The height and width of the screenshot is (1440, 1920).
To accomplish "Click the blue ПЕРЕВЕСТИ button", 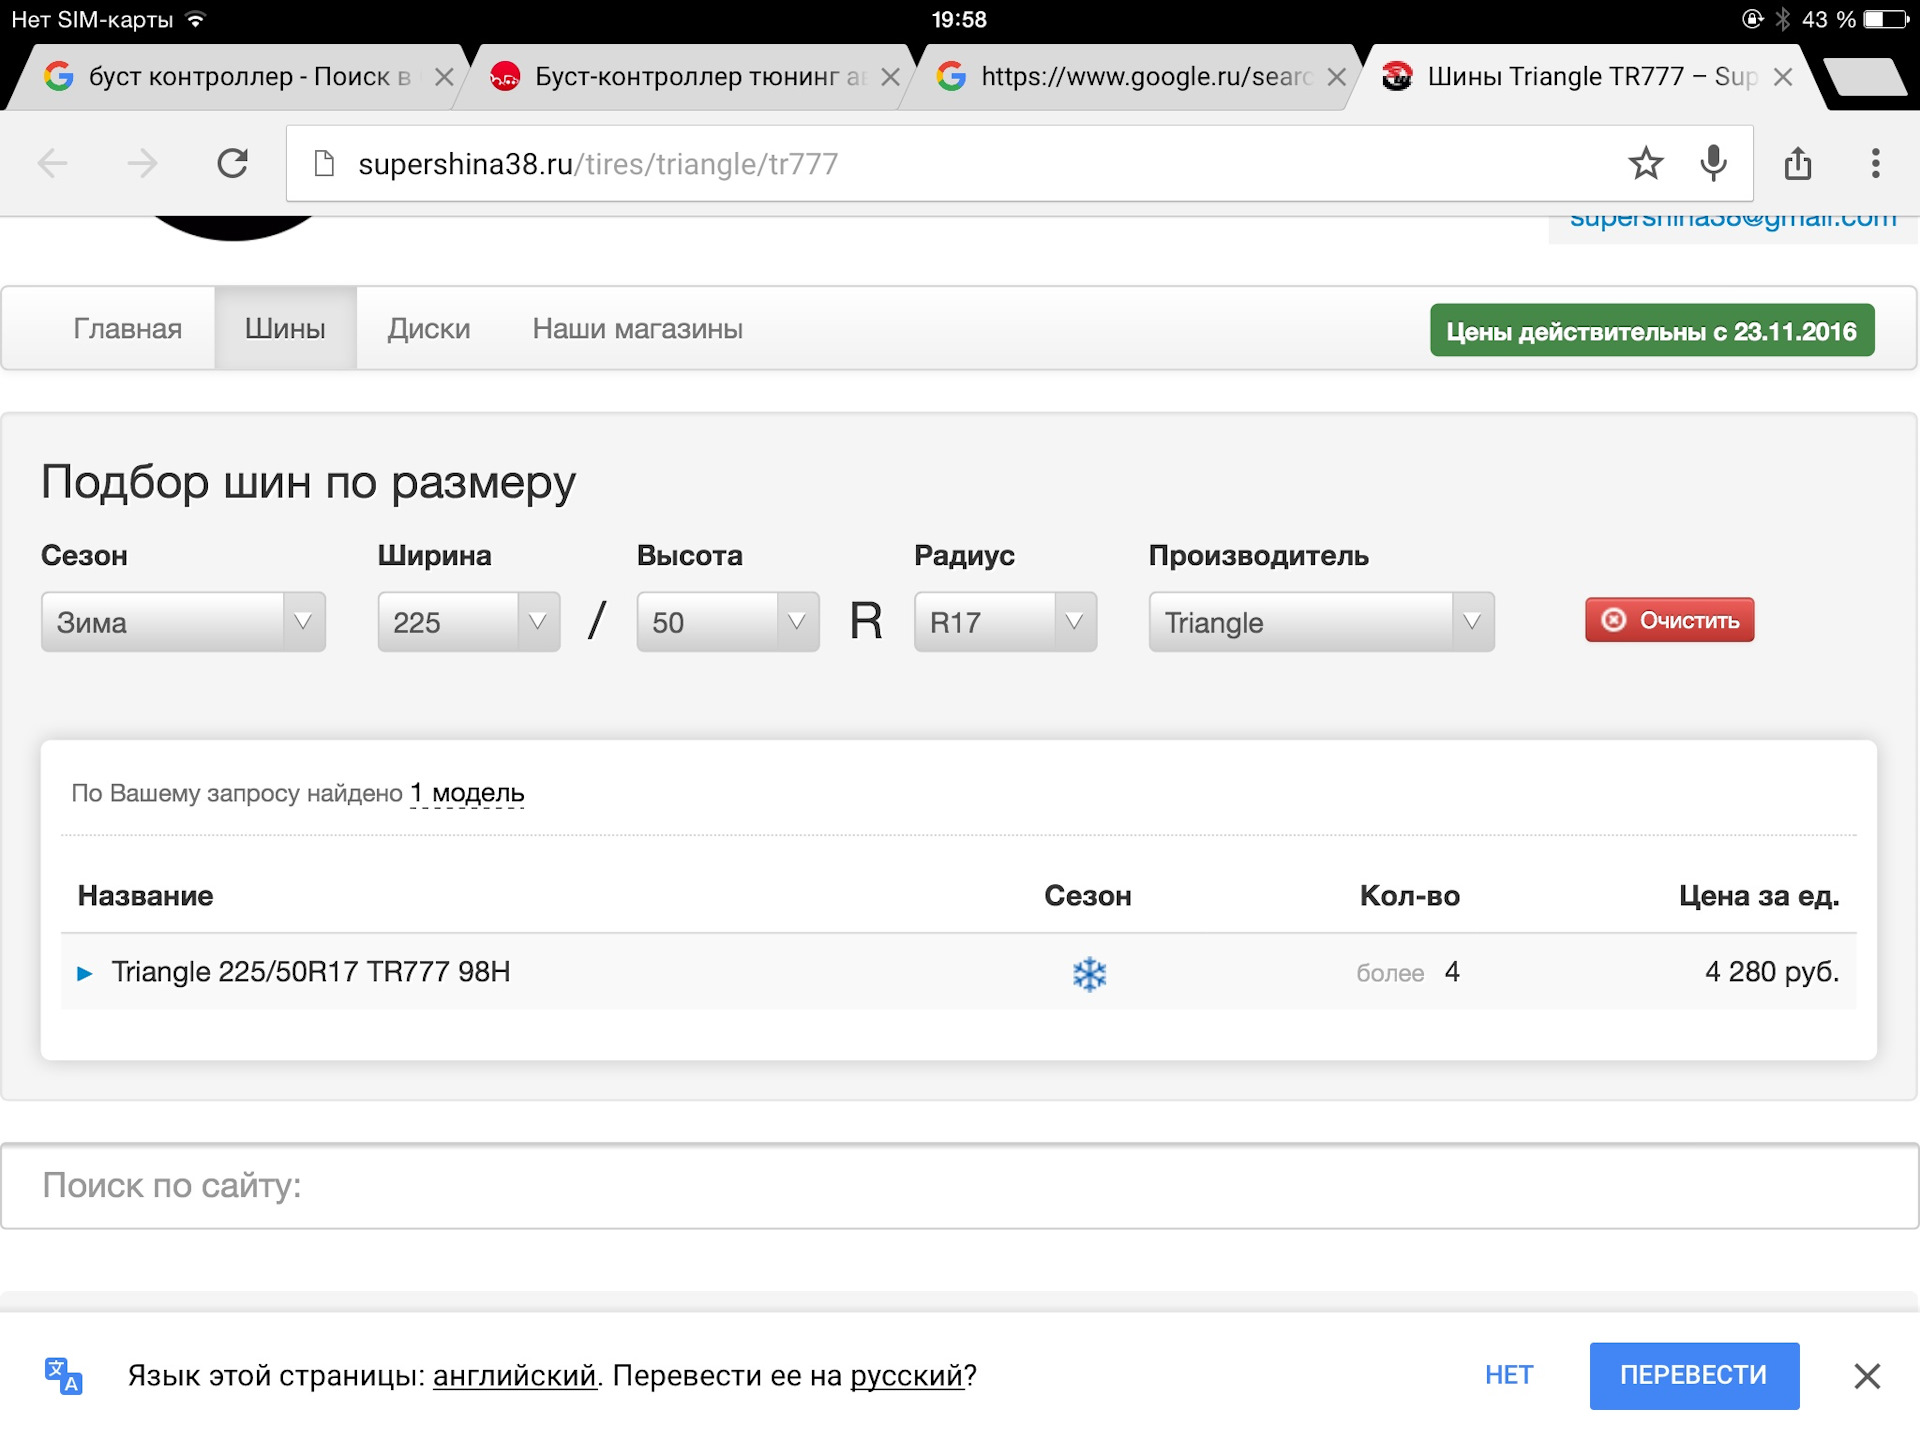I will [x=1694, y=1376].
